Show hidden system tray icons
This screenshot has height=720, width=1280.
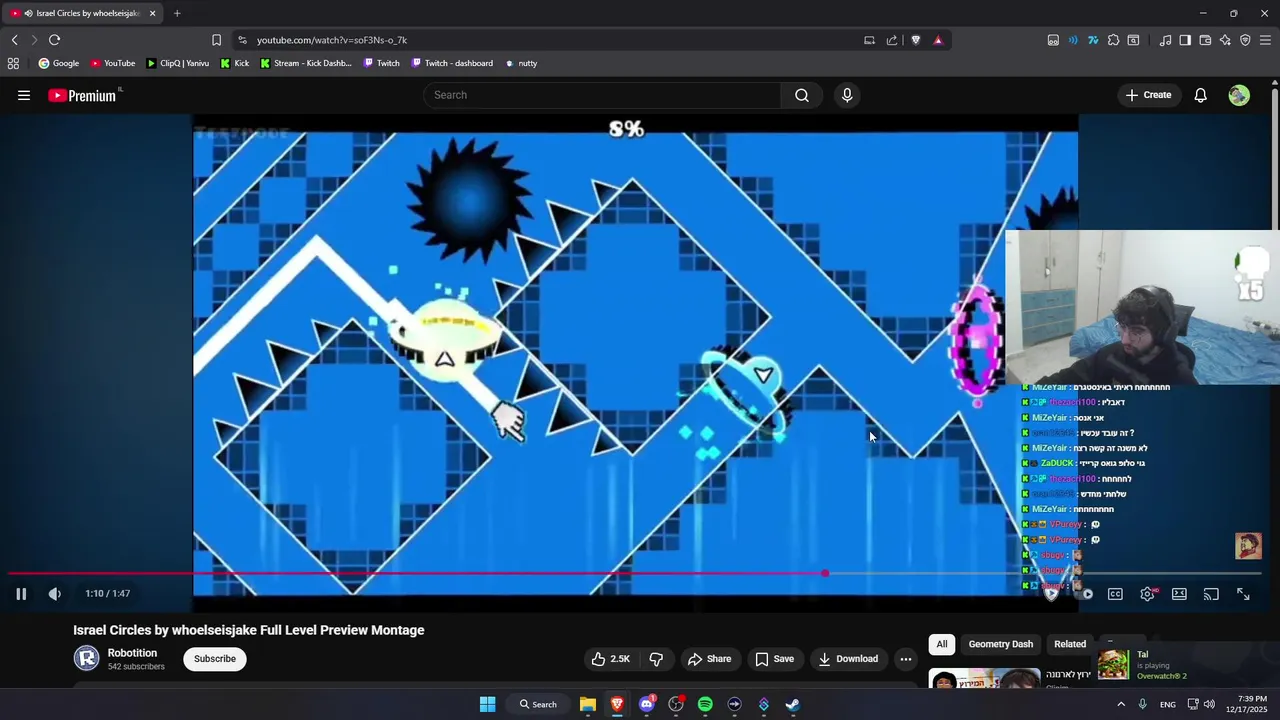[x=1121, y=704]
